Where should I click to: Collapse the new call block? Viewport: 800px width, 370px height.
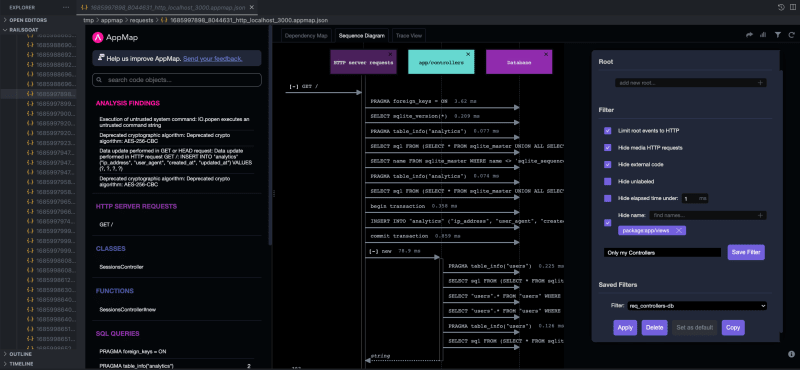tap(374, 252)
